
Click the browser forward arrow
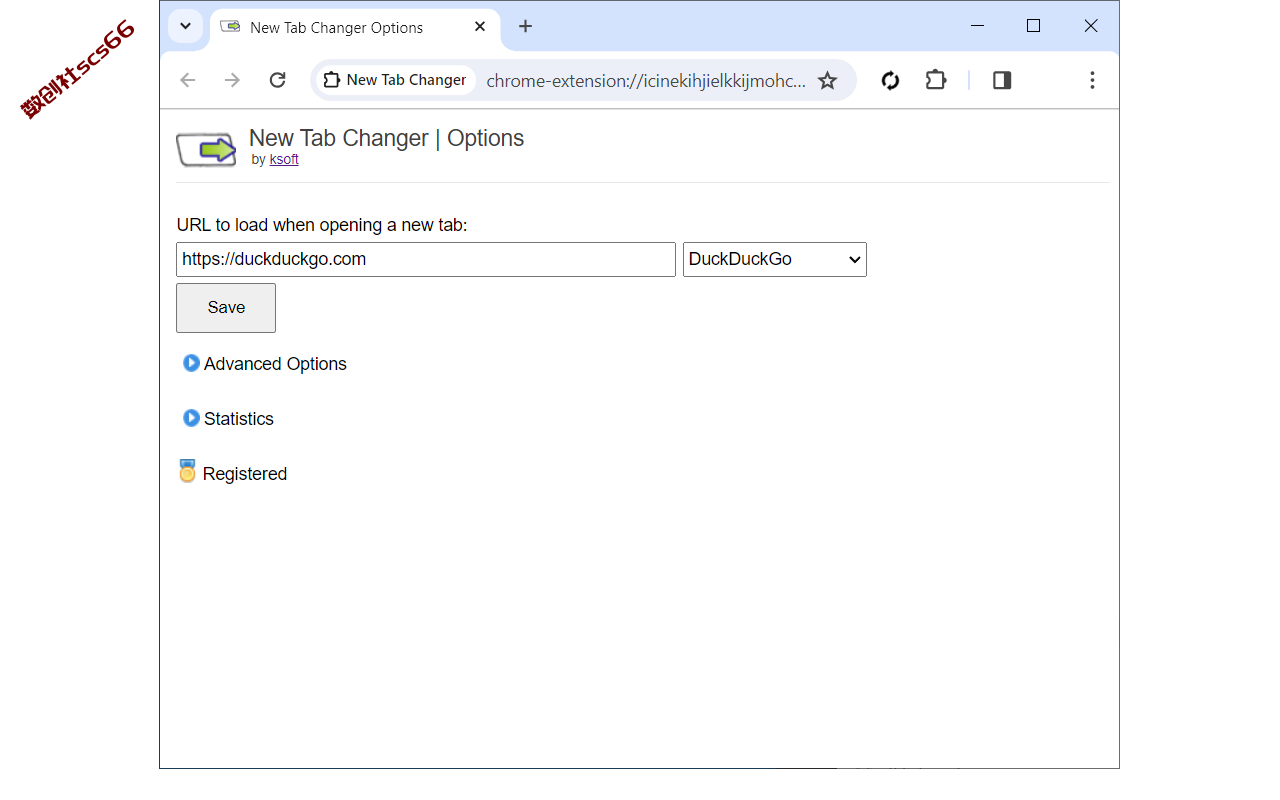point(232,80)
